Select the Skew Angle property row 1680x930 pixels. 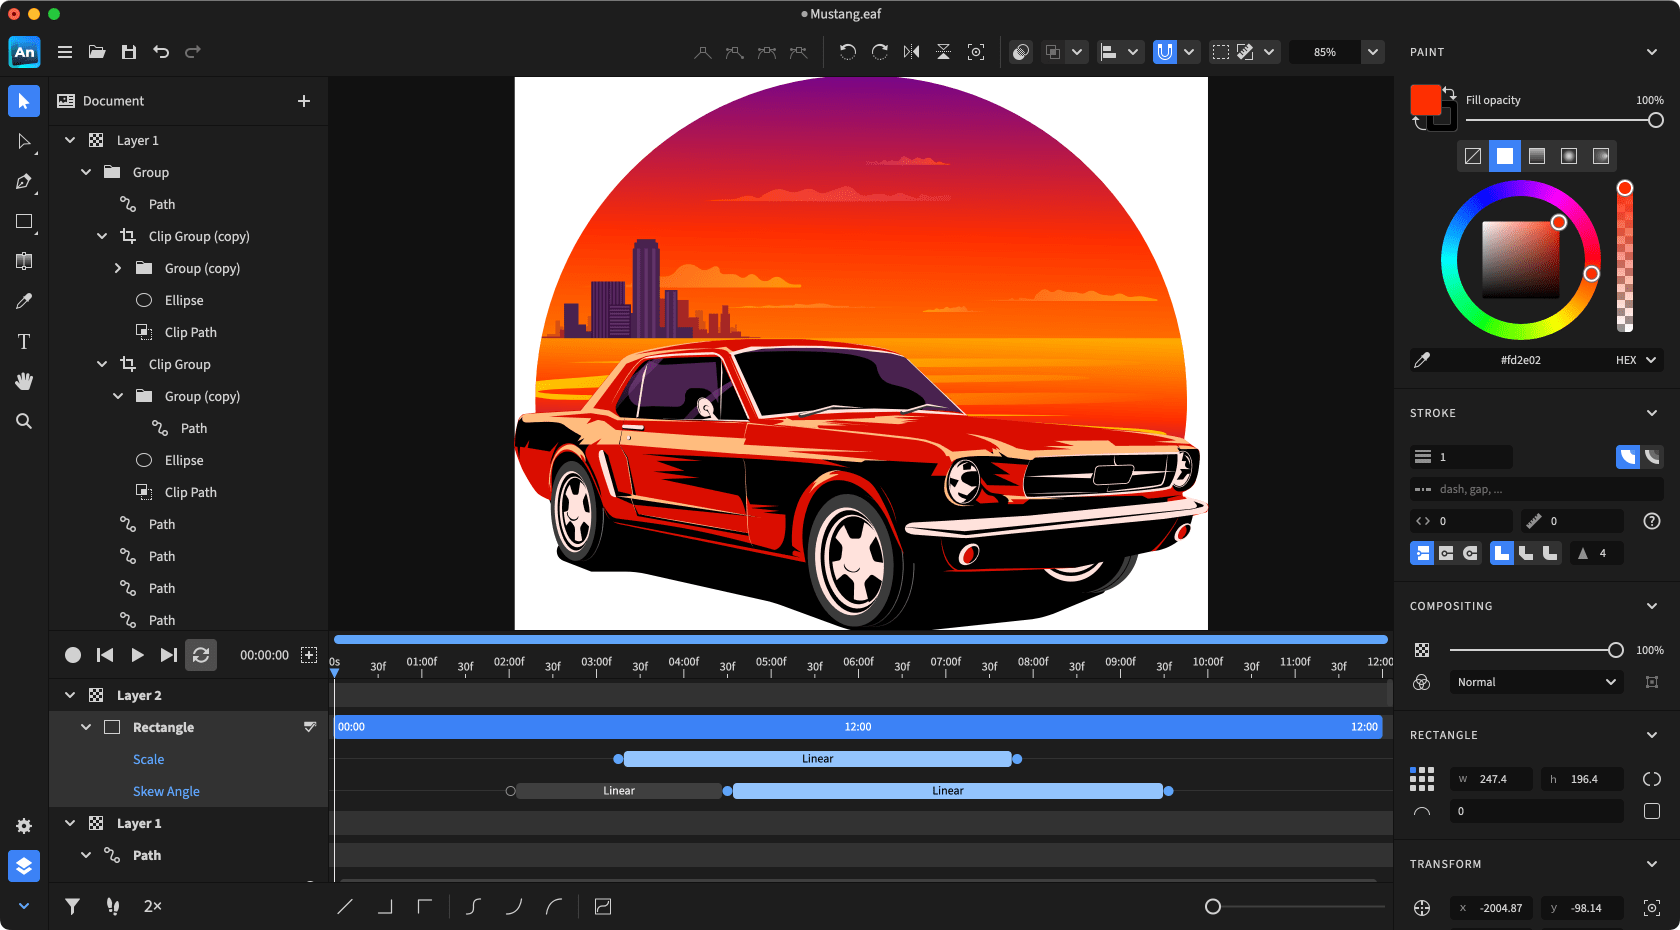pyautogui.click(x=166, y=791)
